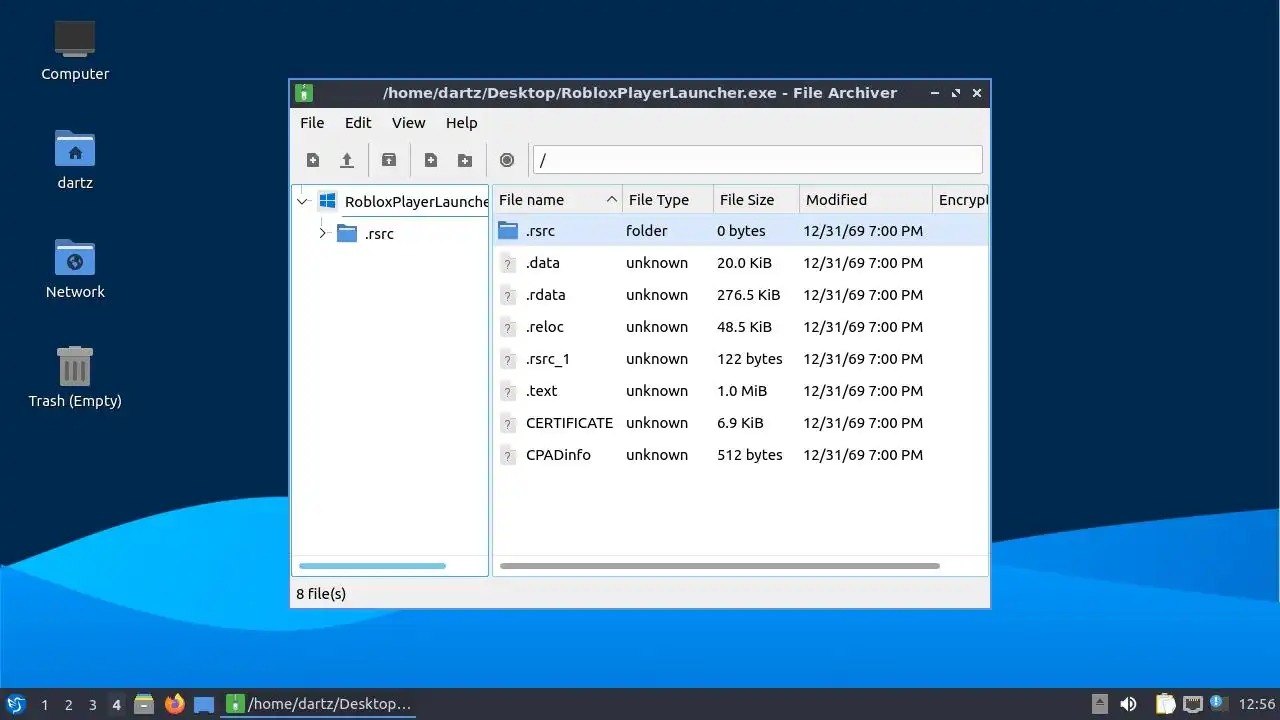Click the .rsrc folder icon in the file list
Image resolution: width=1280 pixels, height=720 pixels.
click(x=508, y=230)
